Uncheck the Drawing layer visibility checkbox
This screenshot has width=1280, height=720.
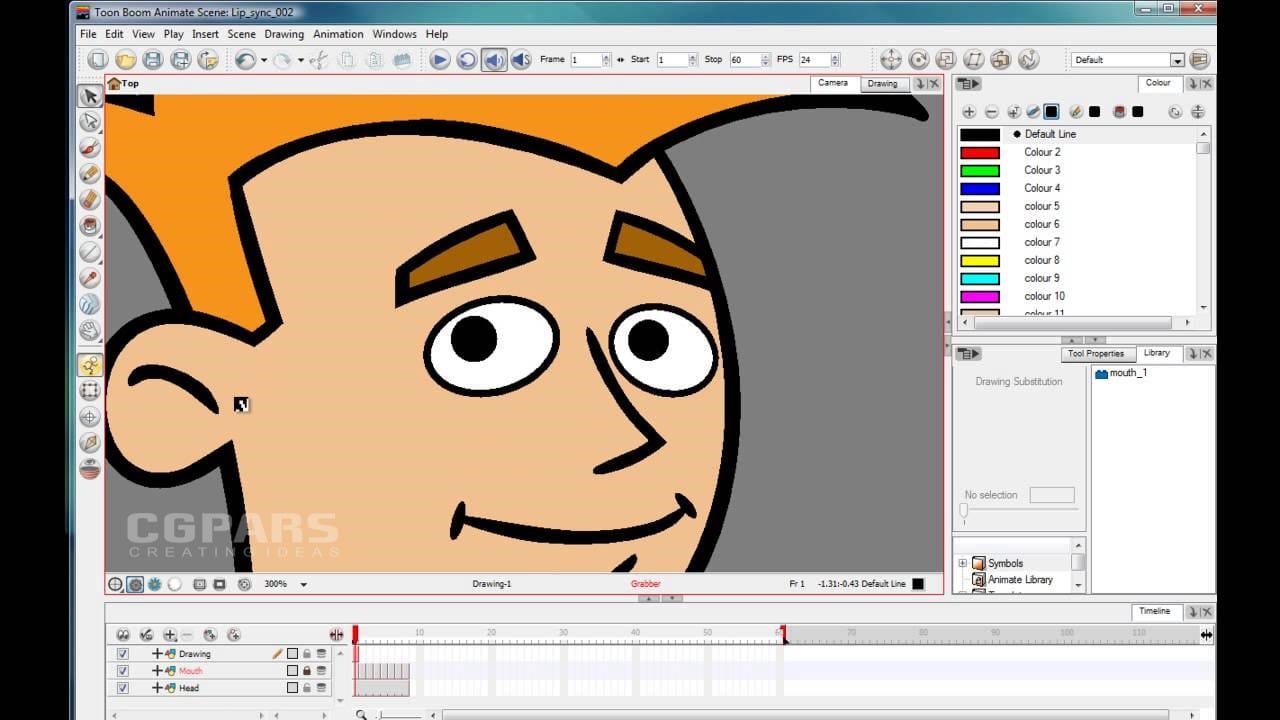(123, 654)
